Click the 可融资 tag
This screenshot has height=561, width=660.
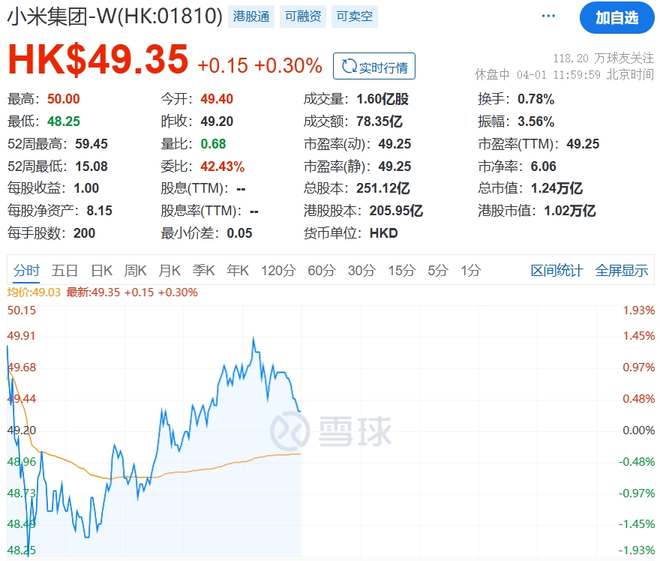(x=301, y=17)
